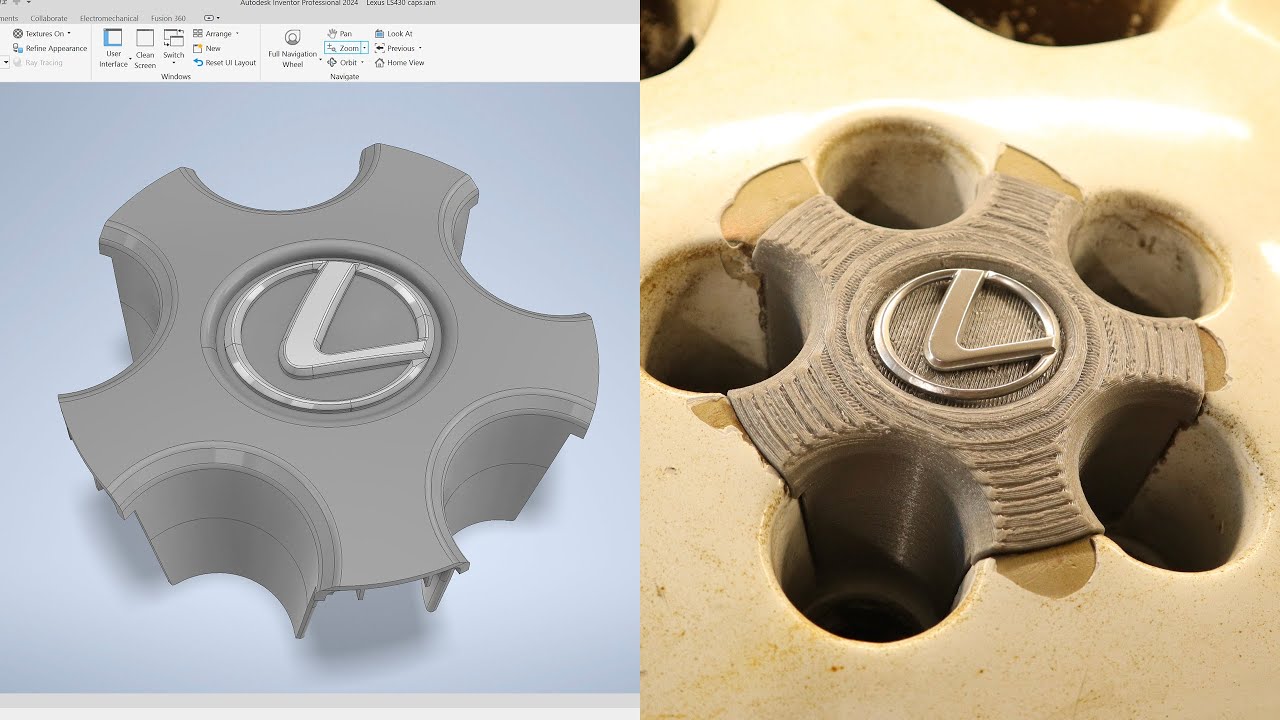Screen dimensions: 1280x720
Task: Toggle Ray Tracing
Action: (37, 62)
